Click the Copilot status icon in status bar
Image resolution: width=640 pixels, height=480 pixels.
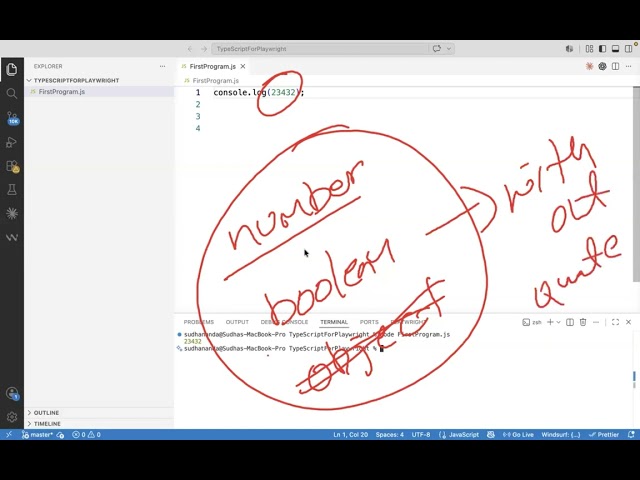pos(491,435)
